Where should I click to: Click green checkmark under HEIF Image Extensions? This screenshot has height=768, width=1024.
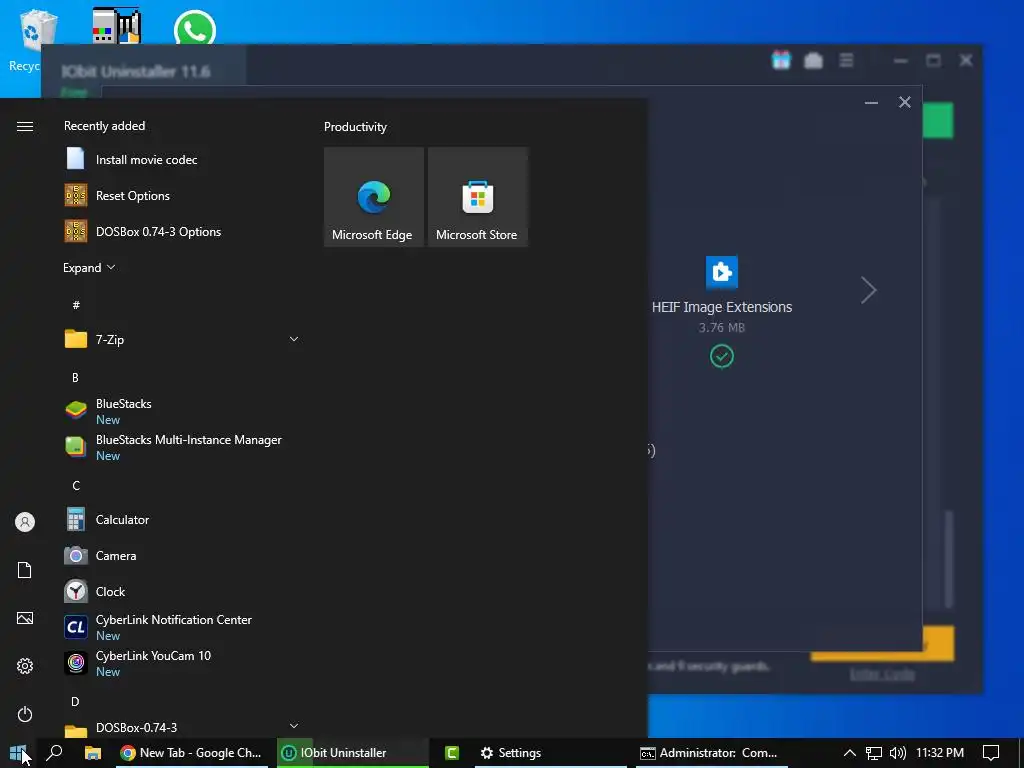[722, 357]
